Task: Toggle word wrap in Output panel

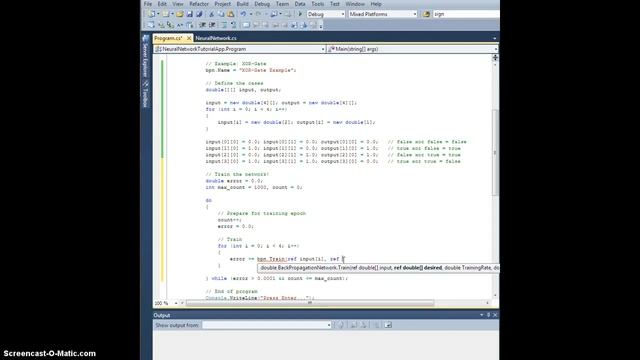Action: click(388, 325)
